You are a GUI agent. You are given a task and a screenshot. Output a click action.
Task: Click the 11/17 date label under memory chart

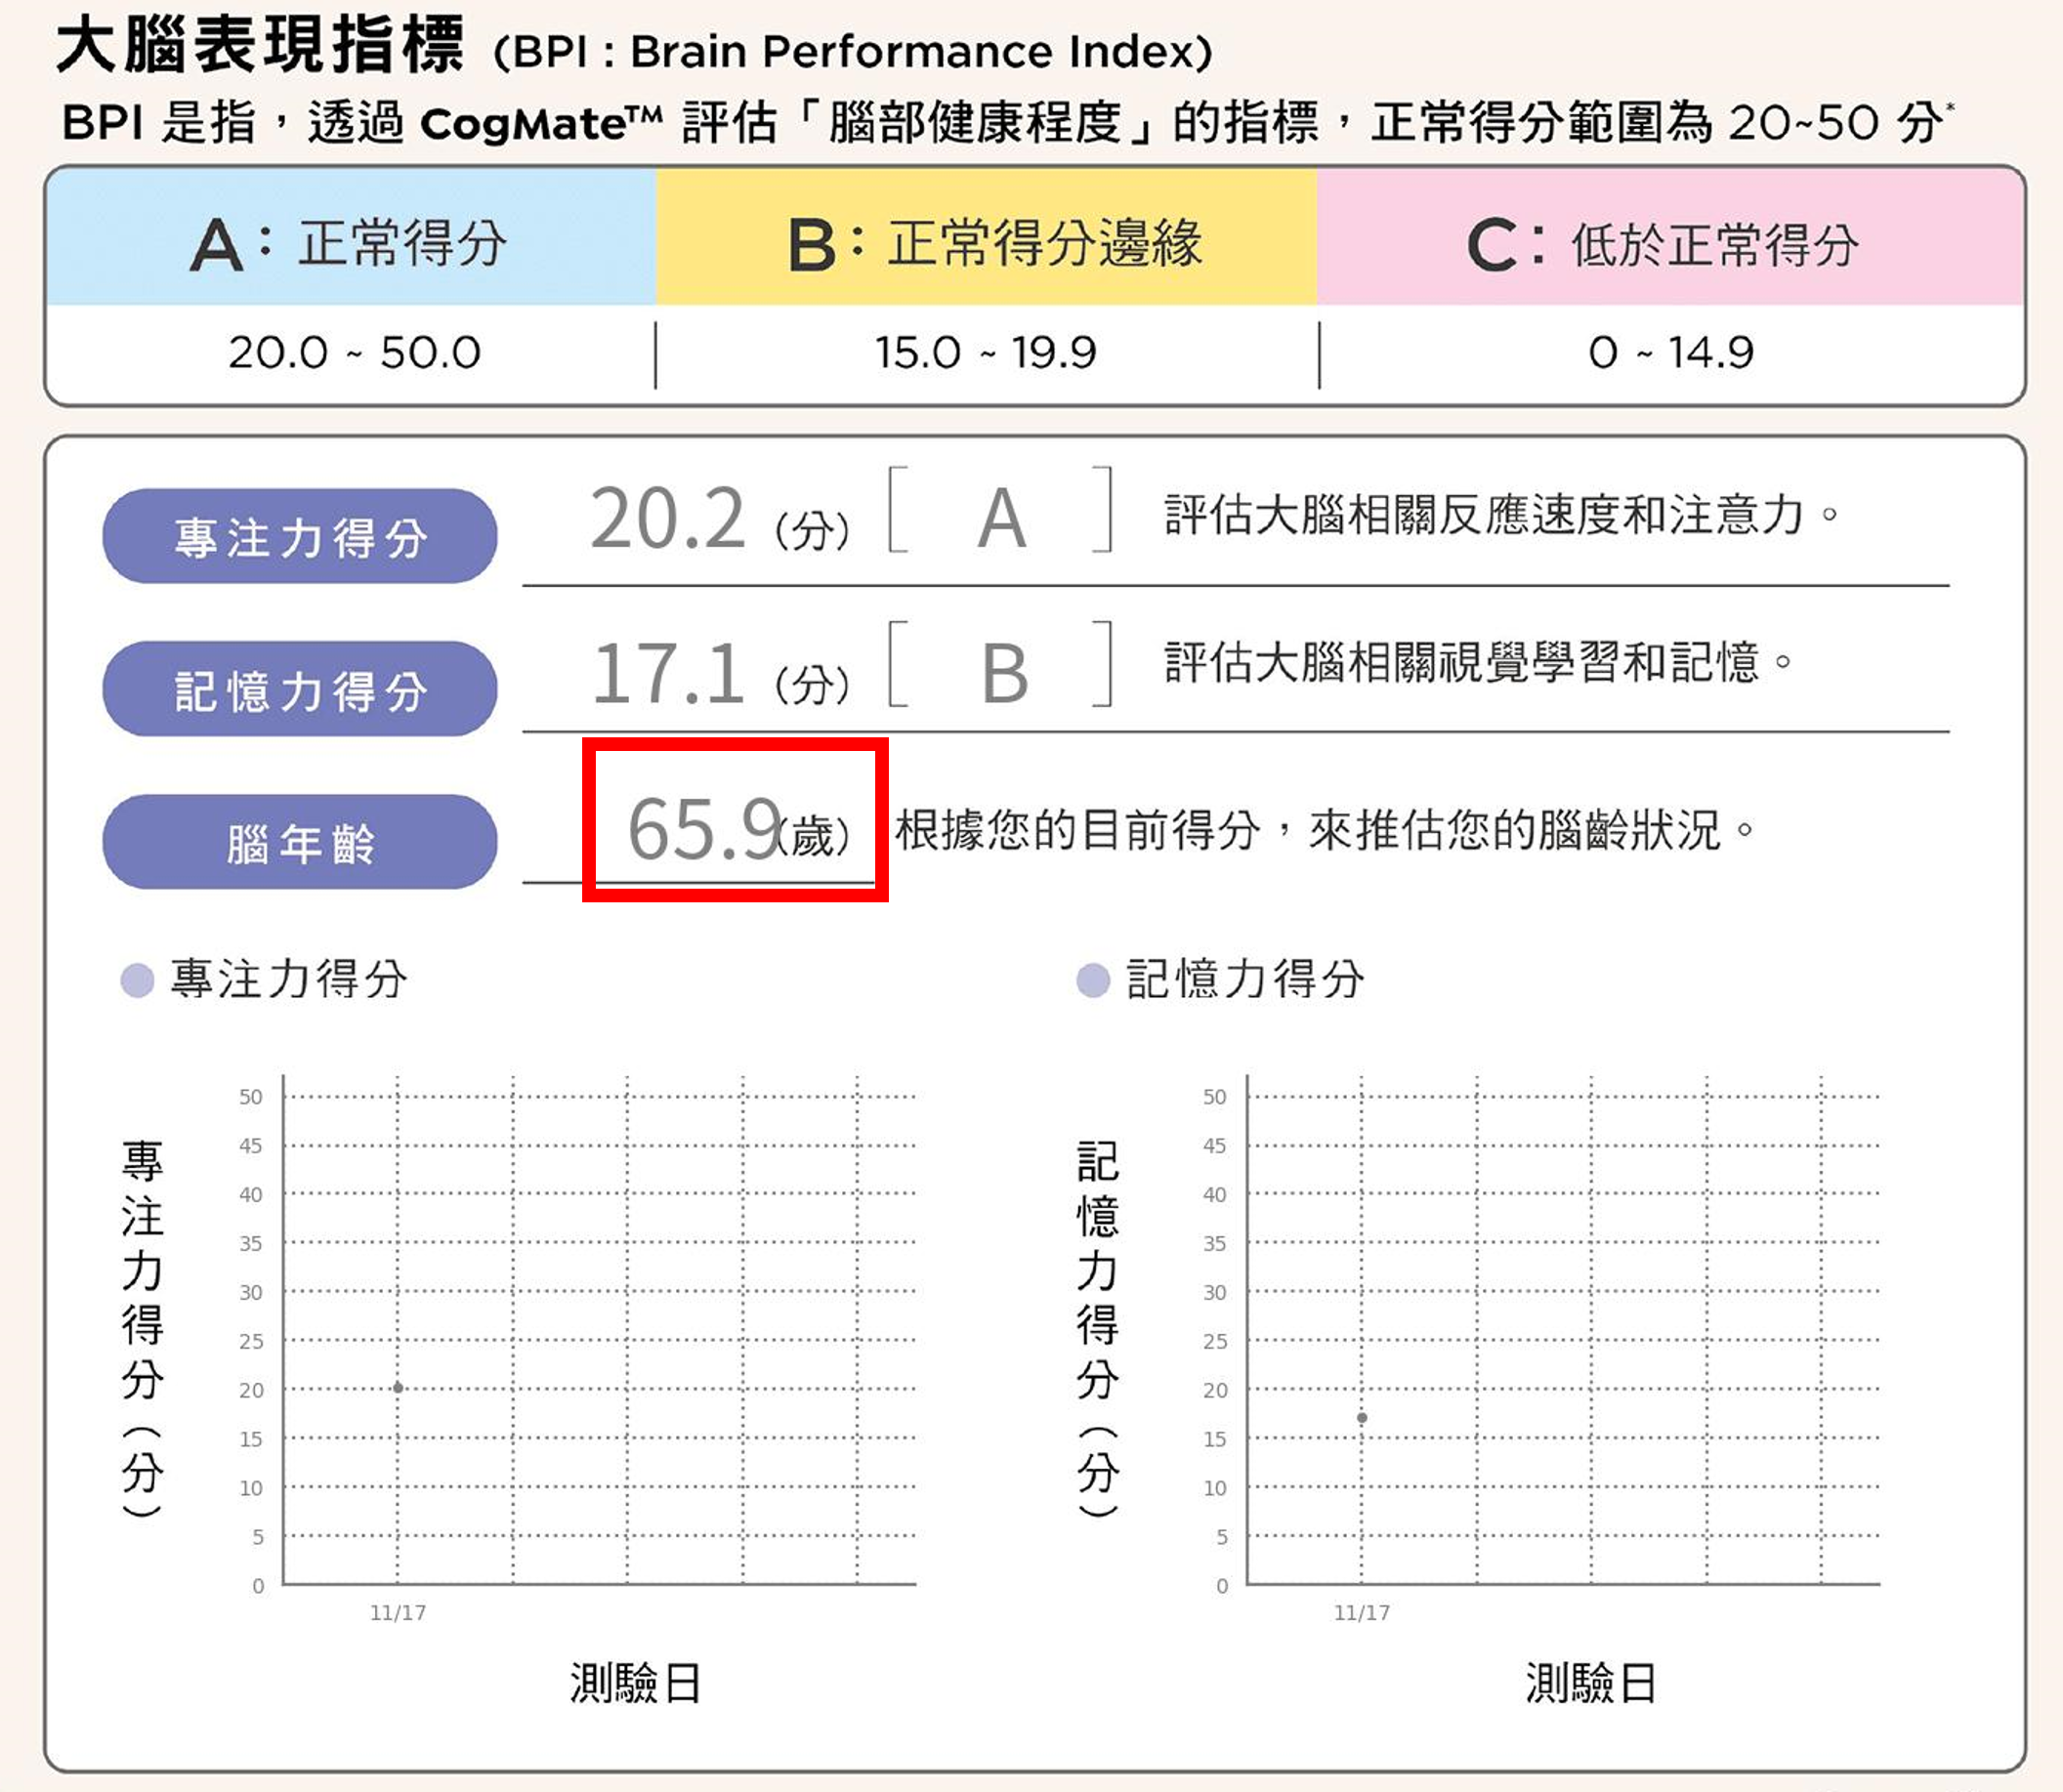pos(1362,1612)
